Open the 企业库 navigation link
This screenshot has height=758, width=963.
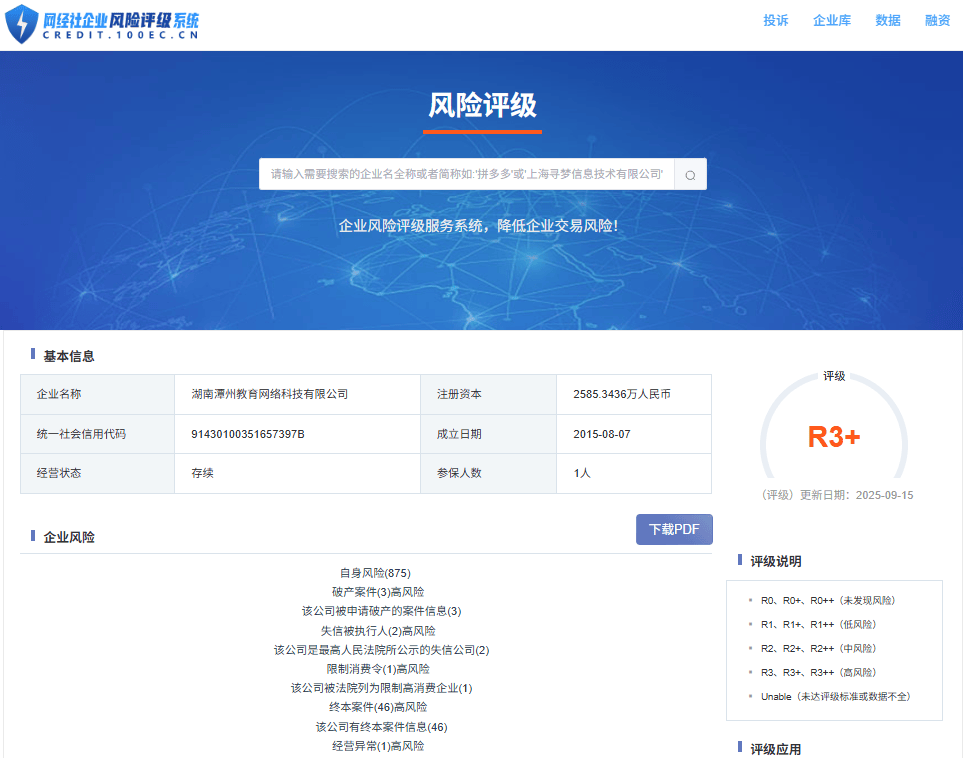831,20
